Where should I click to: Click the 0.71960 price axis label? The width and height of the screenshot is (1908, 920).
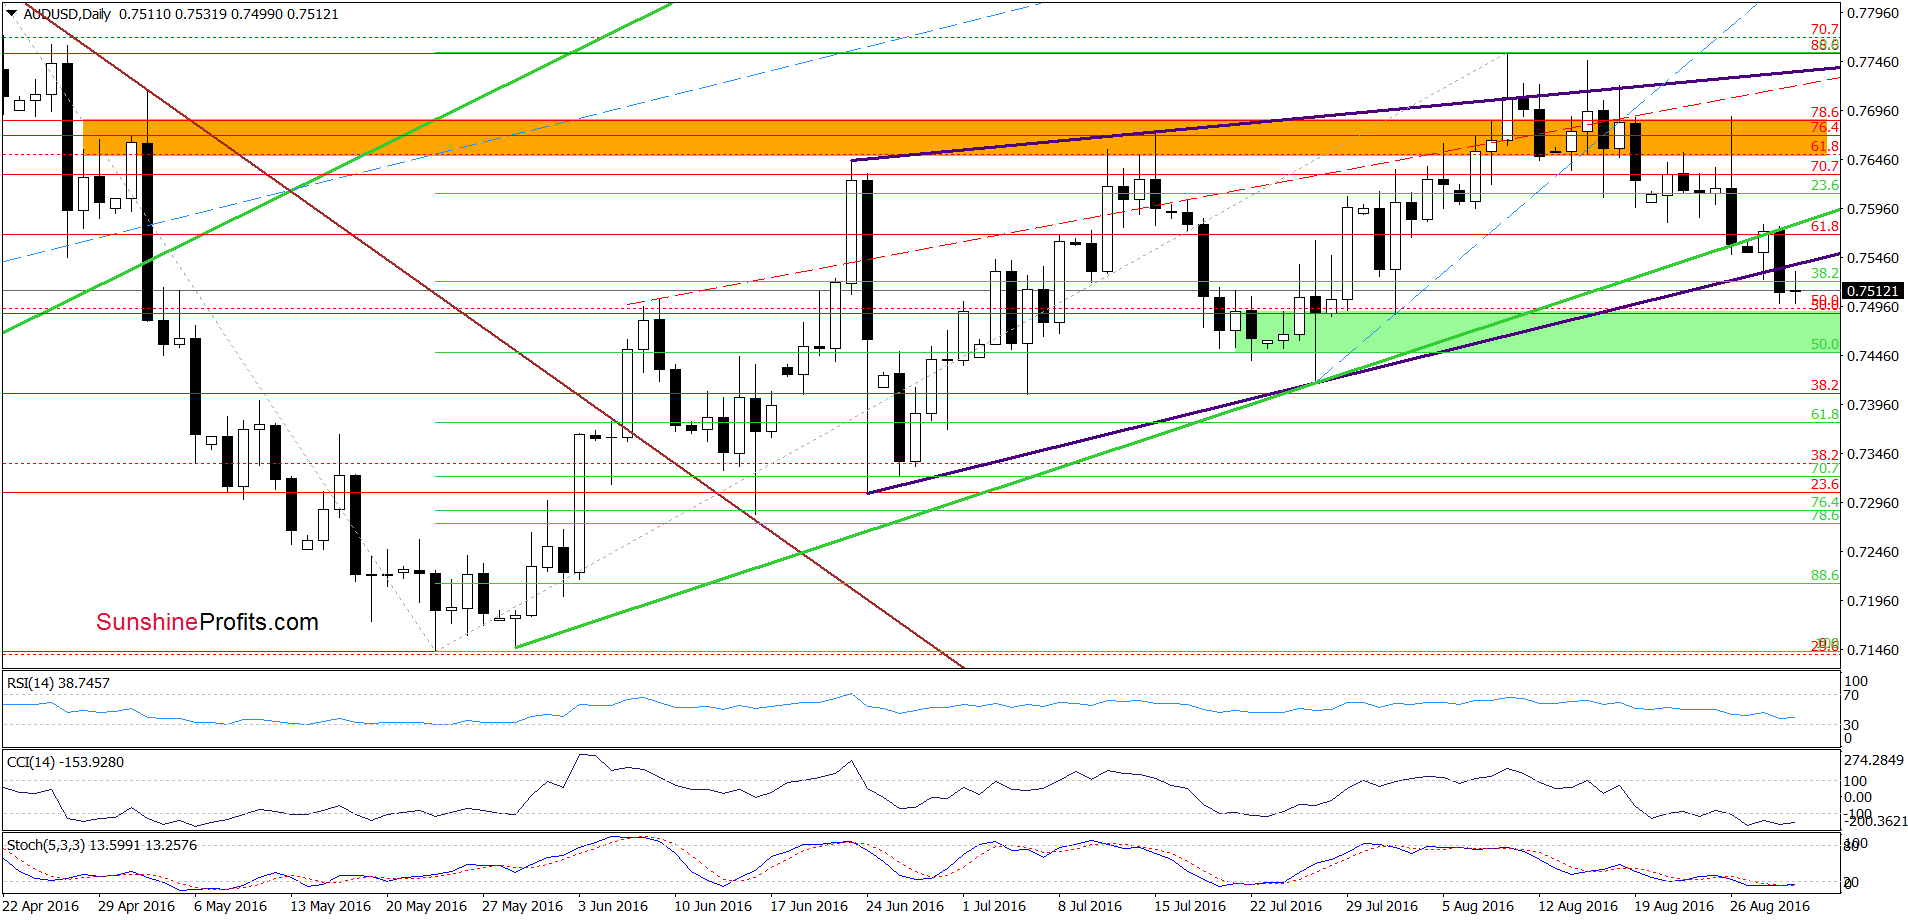1872,601
